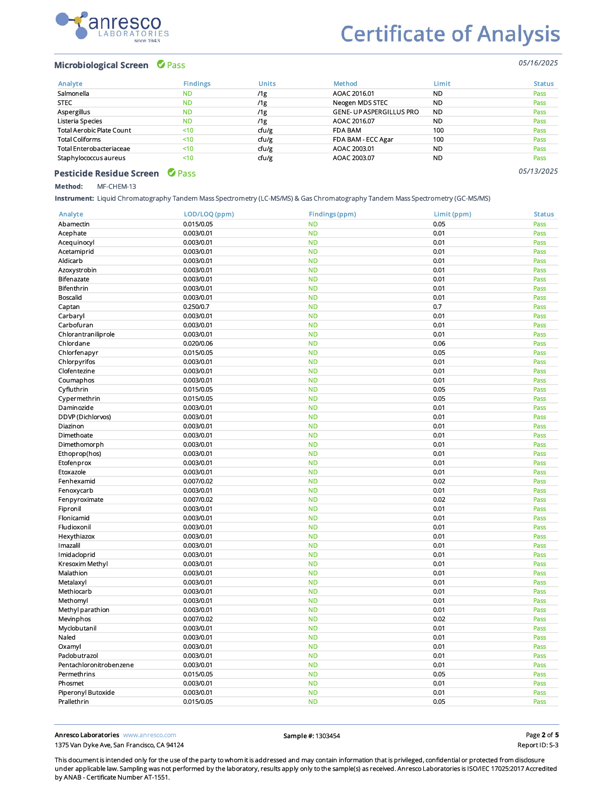Select the Microbiological Screen heading
Screen dimensions: 612x792
click(101, 64)
